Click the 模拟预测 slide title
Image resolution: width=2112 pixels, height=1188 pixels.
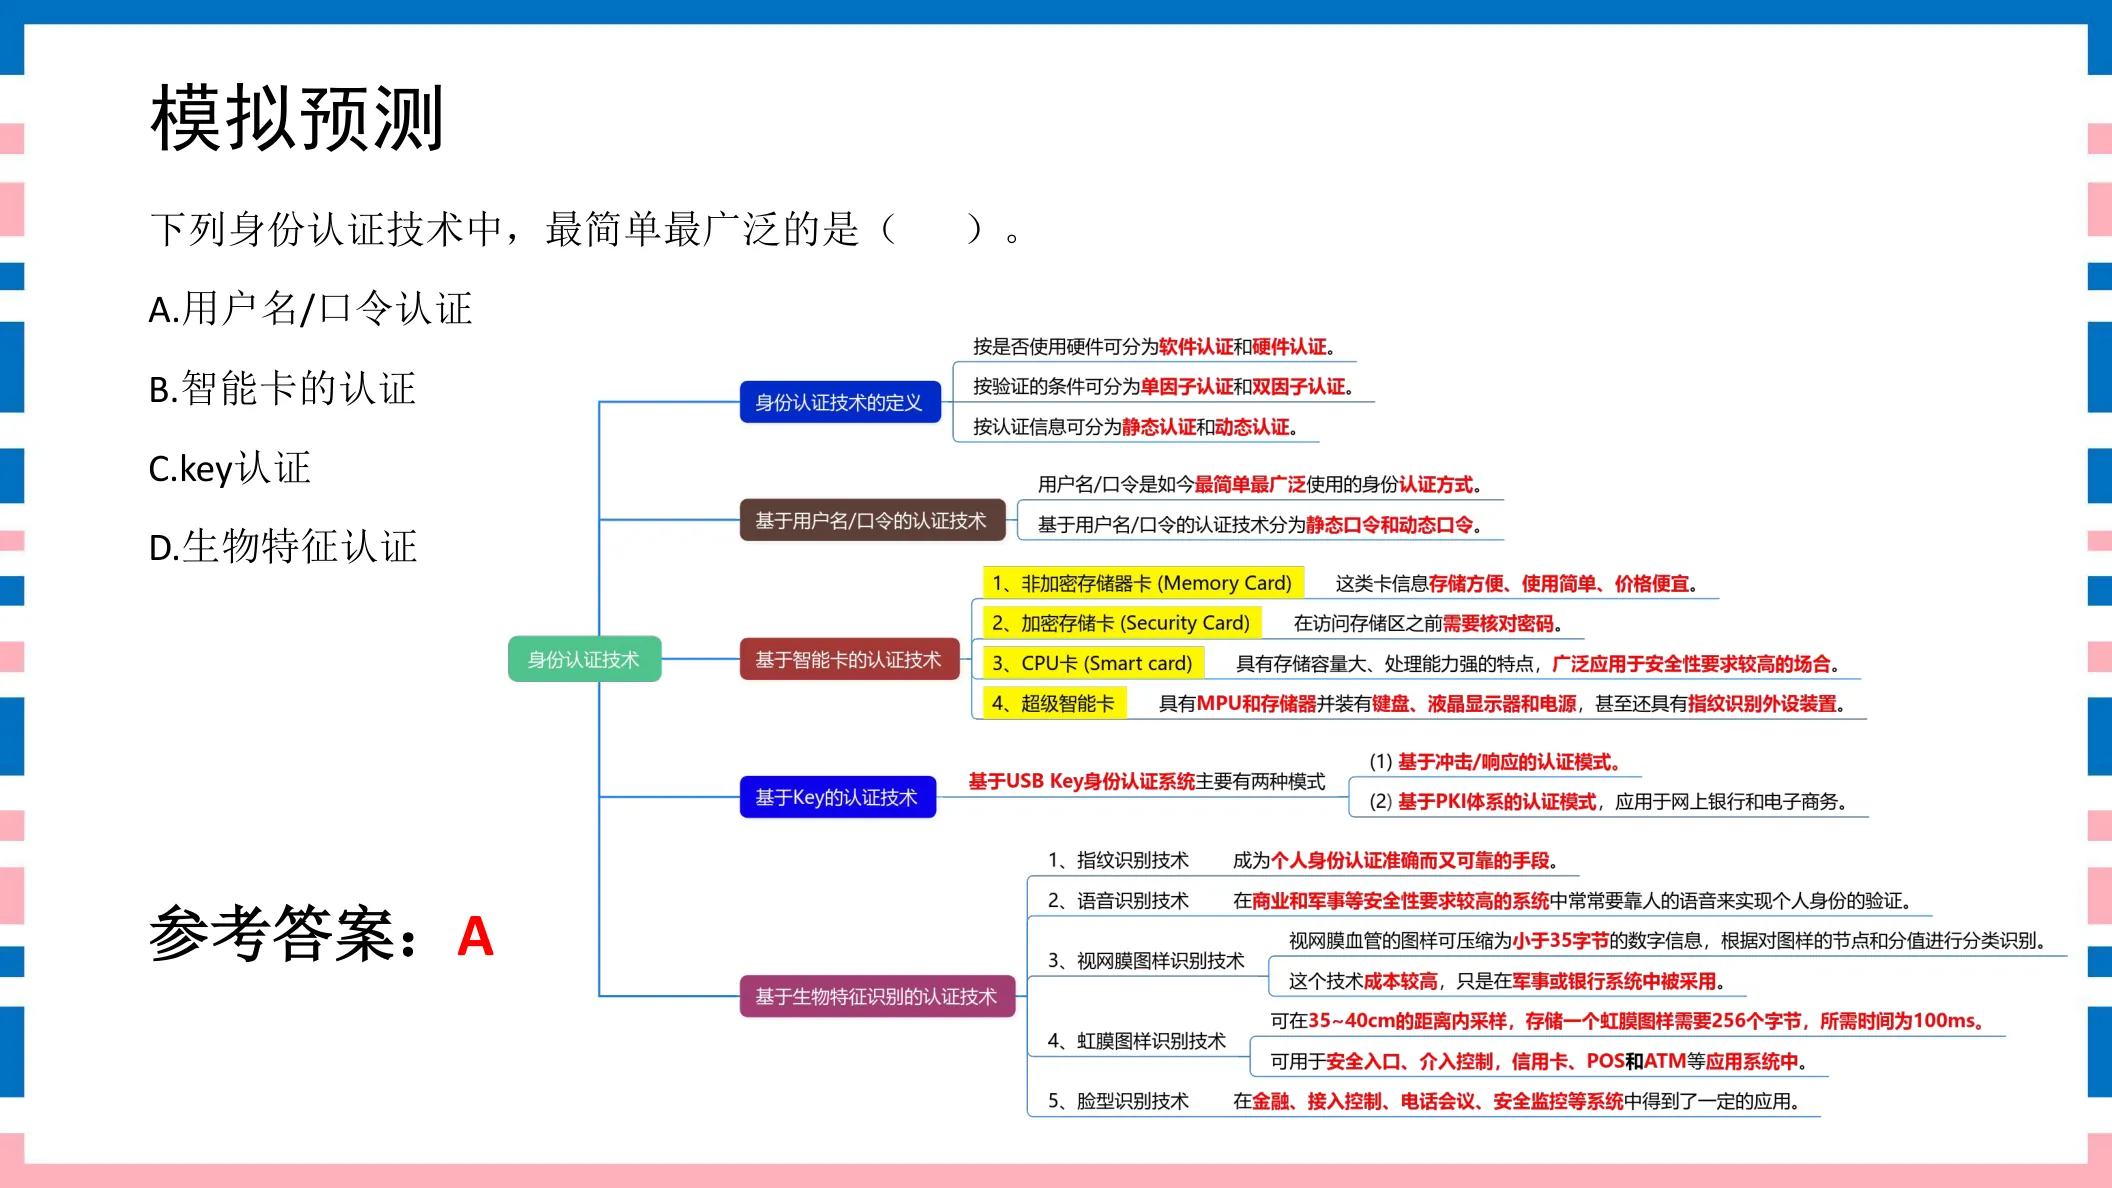click(x=297, y=118)
